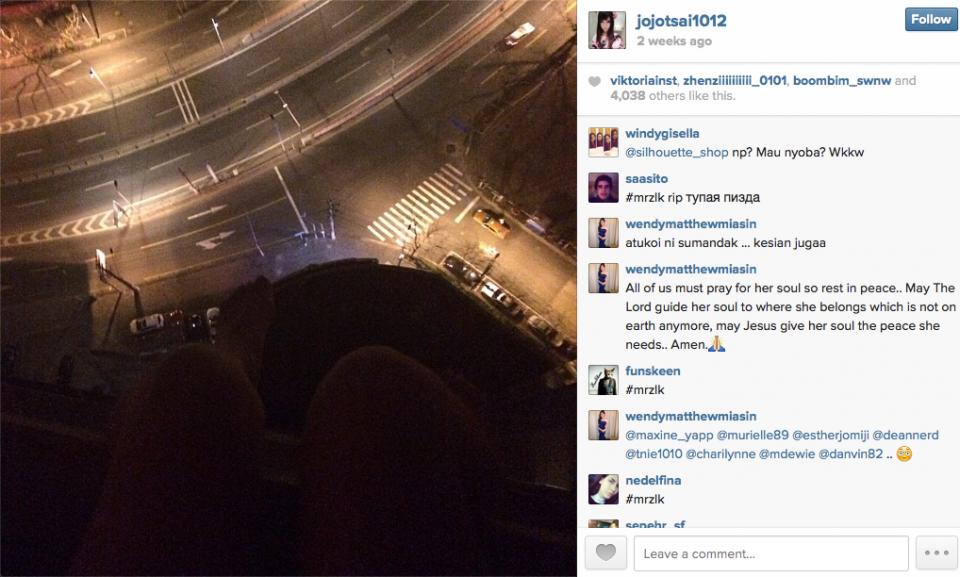Open the #mrzlk hashtag under funskeen
Image resolution: width=960 pixels, height=577 pixels.
pyautogui.click(x=645, y=390)
